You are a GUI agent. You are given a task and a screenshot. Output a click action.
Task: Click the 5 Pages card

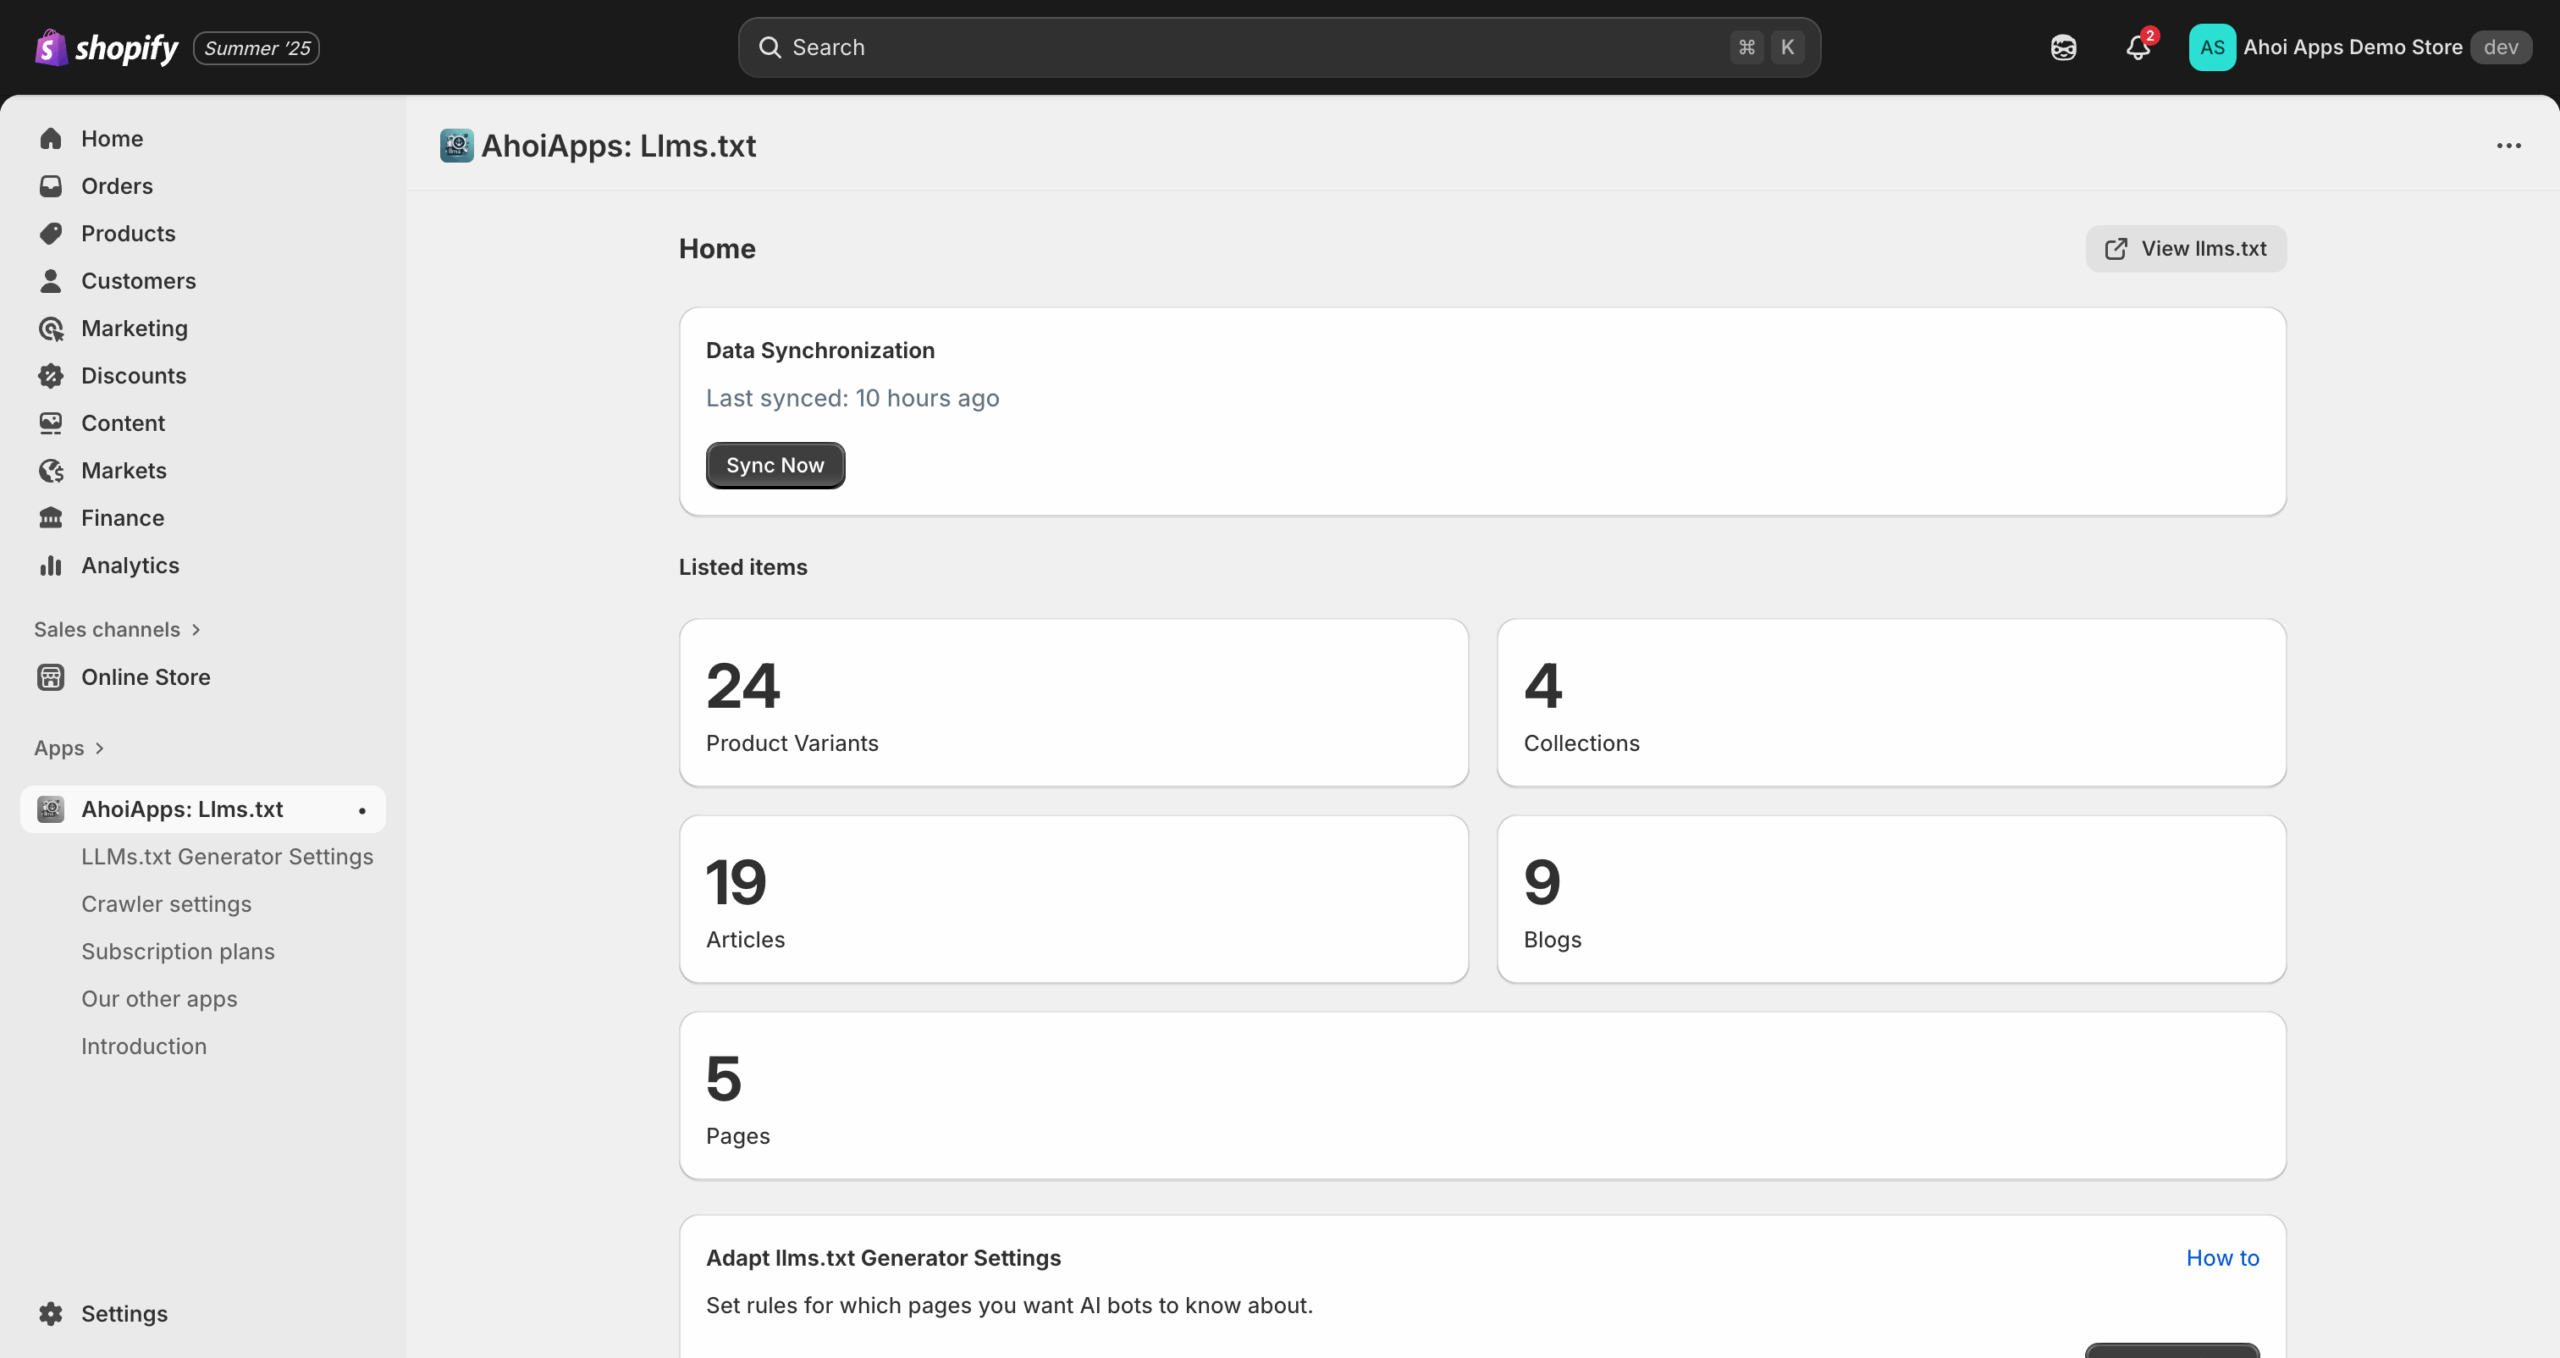point(1482,1096)
